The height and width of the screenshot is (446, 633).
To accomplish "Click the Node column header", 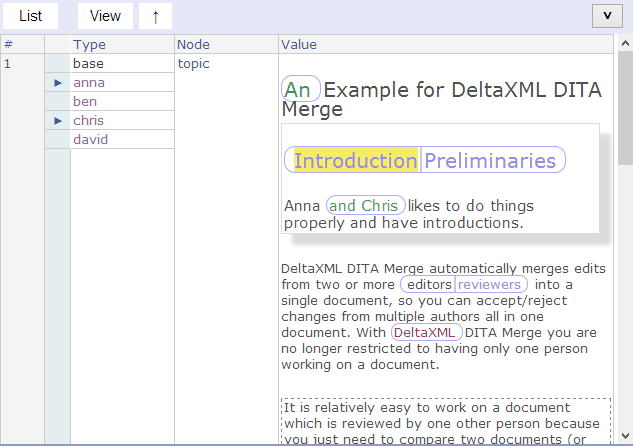I will 226,44.
